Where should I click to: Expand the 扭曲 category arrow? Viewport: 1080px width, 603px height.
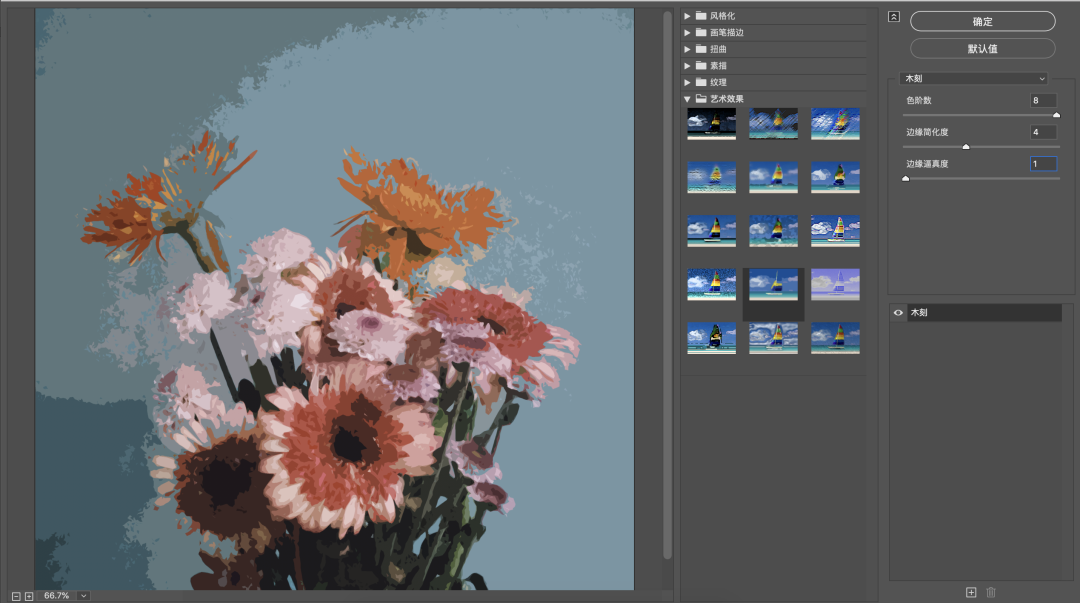(x=688, y=49)
